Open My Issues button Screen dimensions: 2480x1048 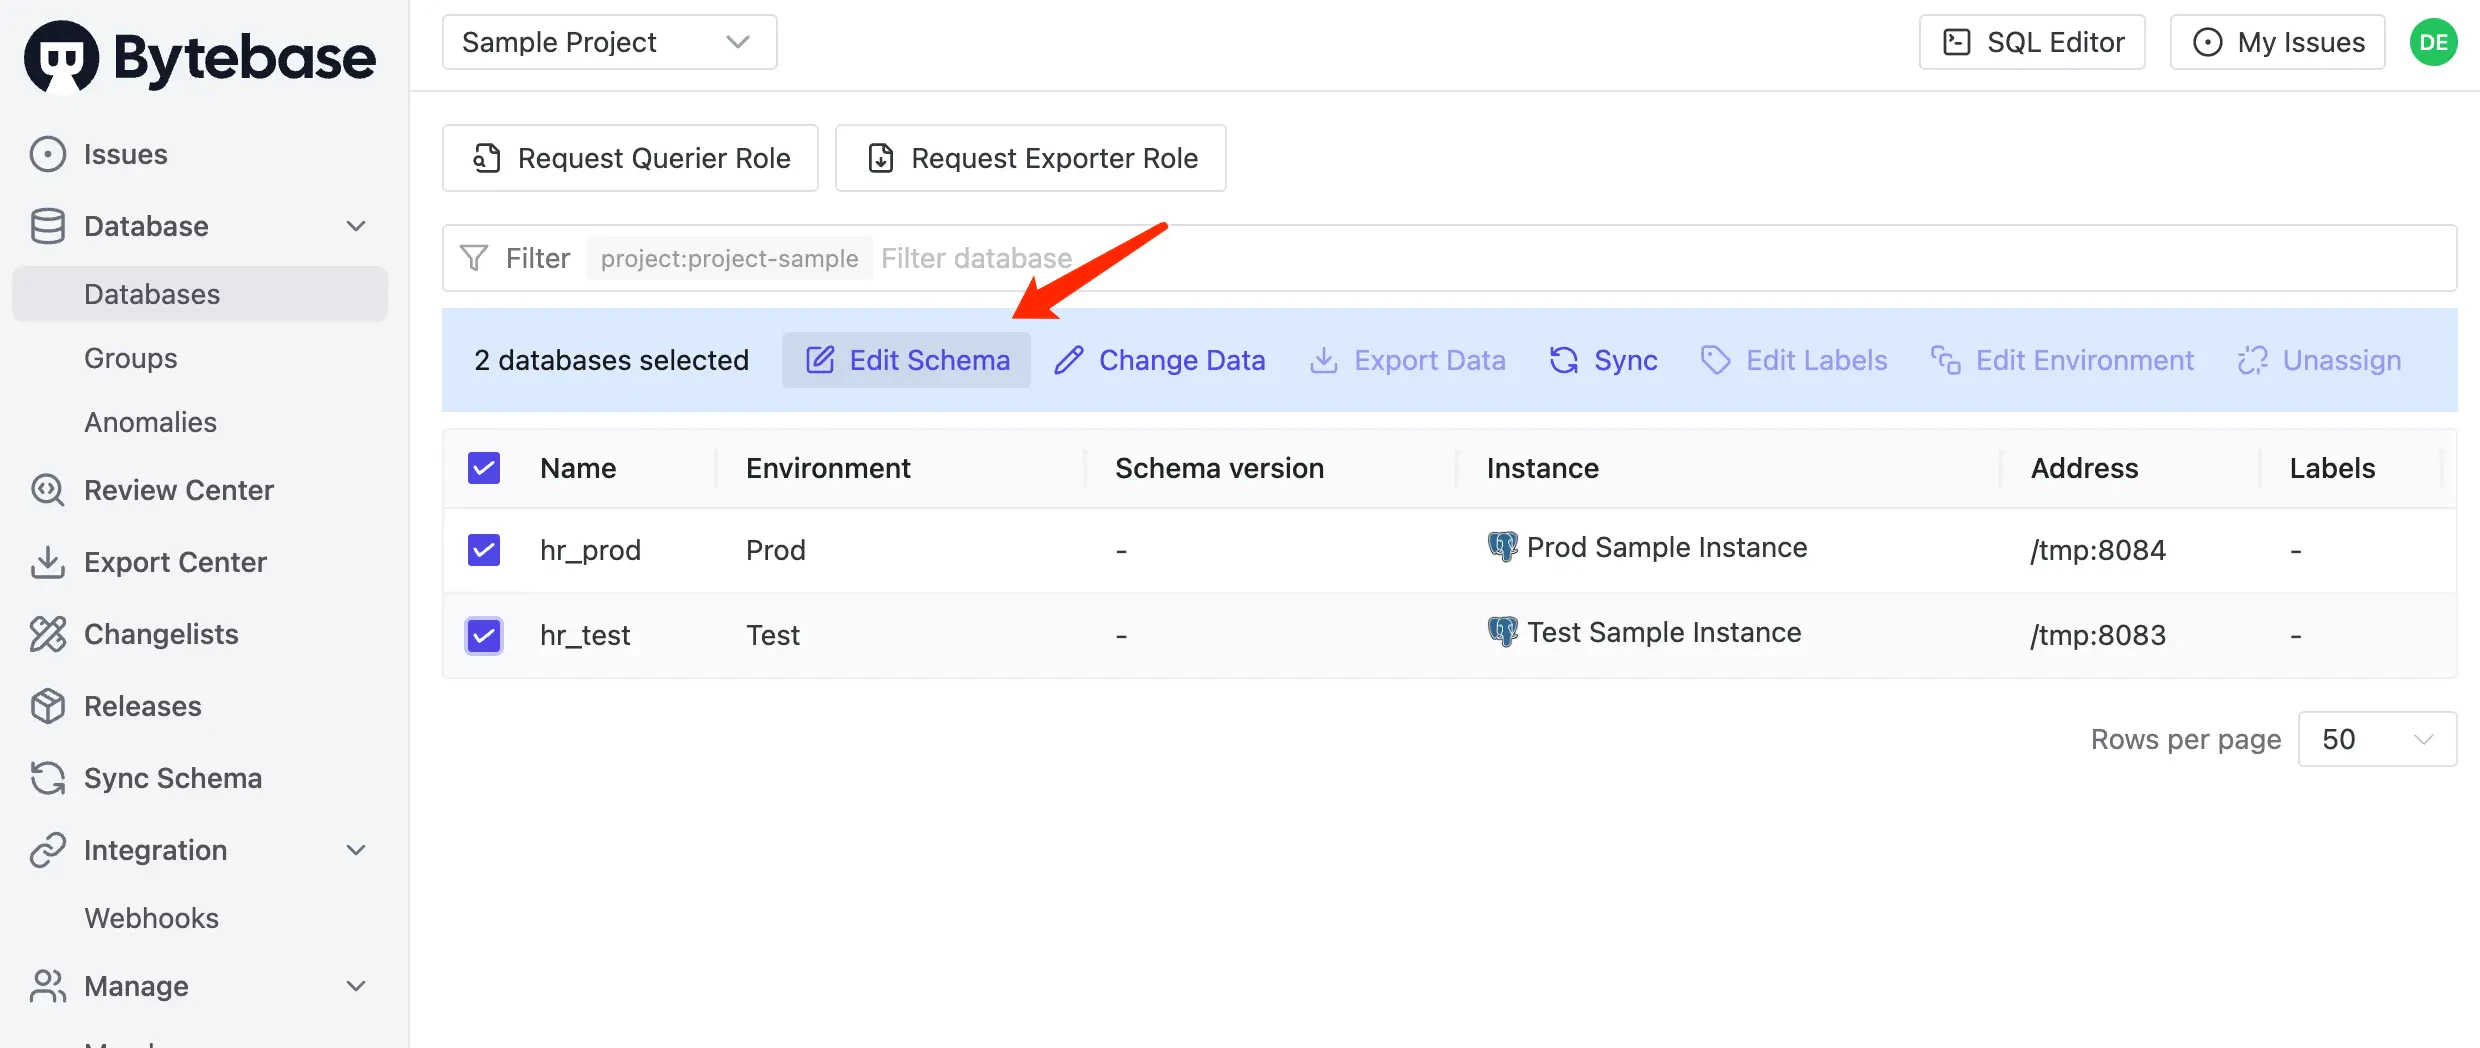click(2278, 42)
